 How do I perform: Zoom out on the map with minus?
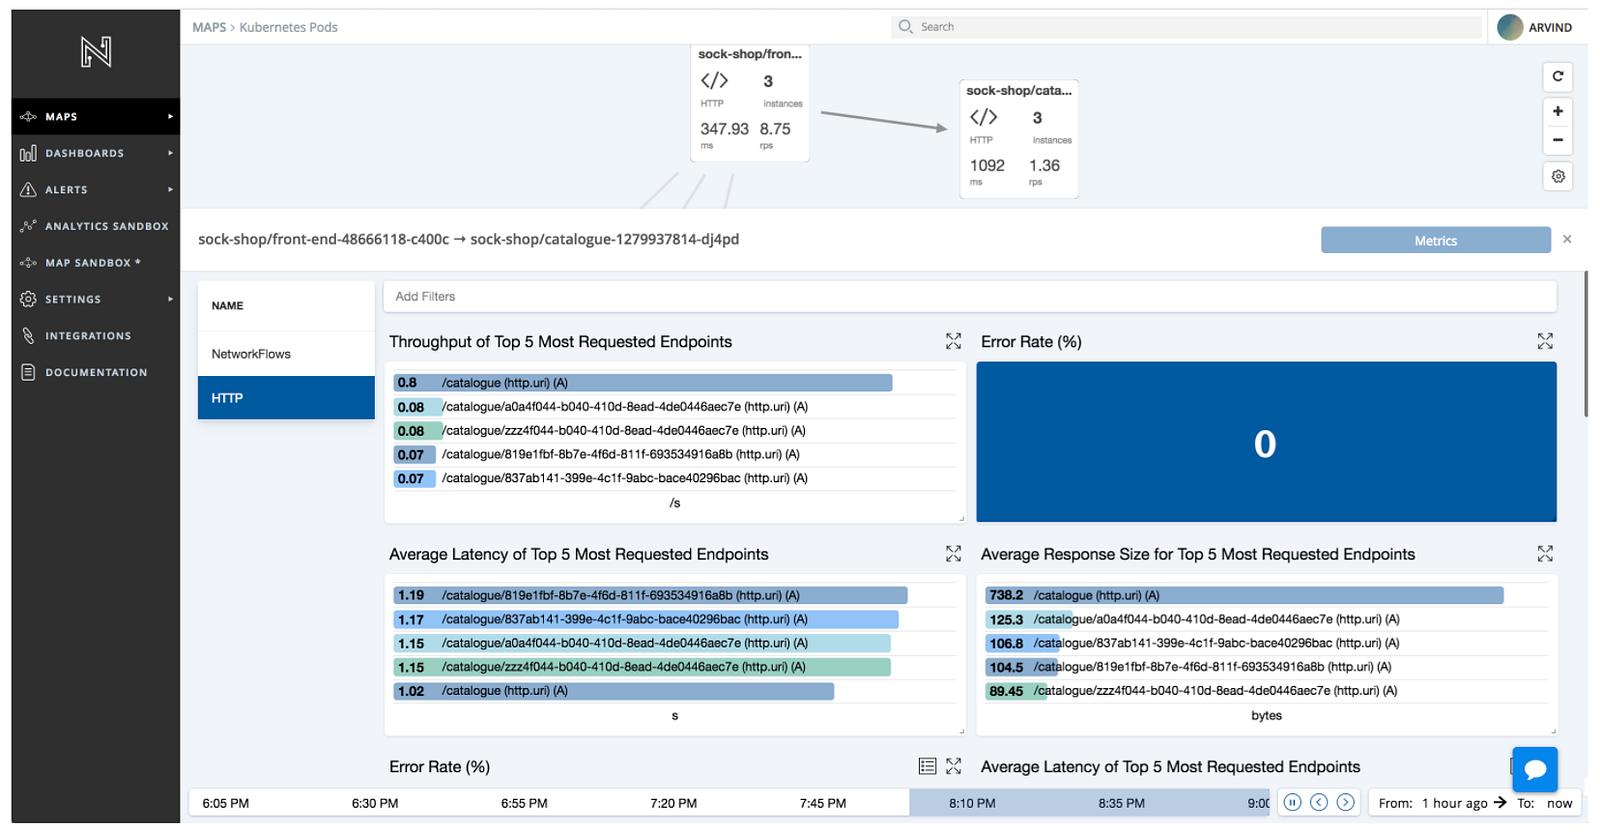pyautogui.click(x=1557, y=140)
